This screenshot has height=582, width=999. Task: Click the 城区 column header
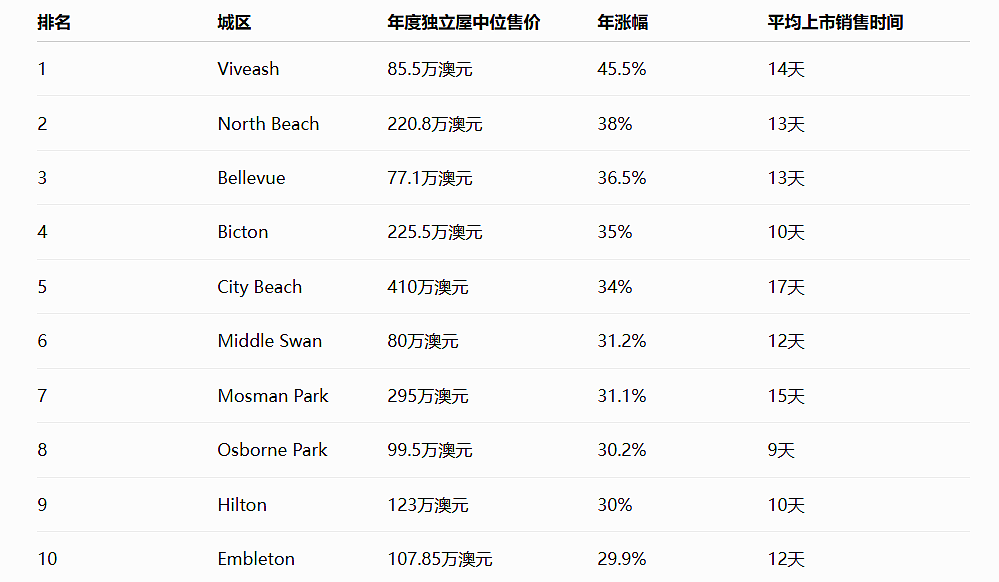point(234,22)
